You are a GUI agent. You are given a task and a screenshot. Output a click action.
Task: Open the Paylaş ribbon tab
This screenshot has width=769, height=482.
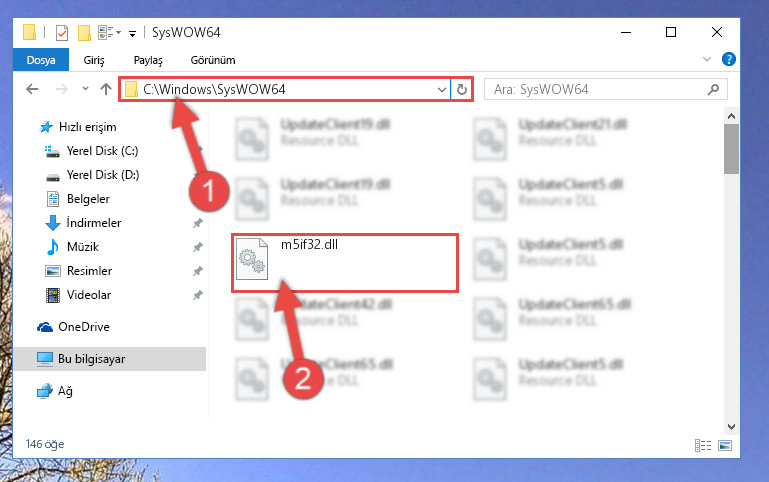tap(148, 60)
